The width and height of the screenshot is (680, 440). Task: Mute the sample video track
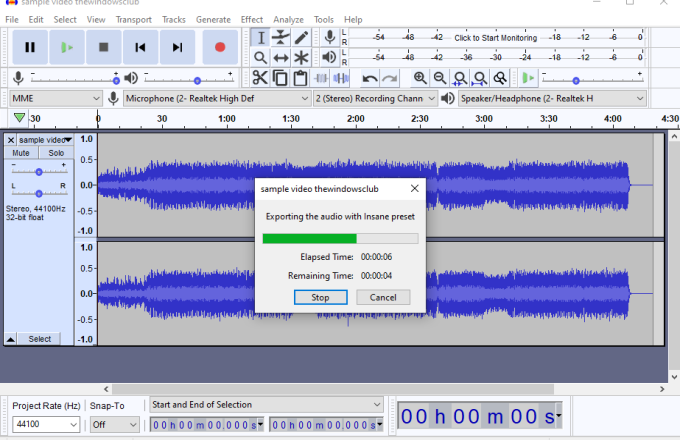[x=21, y=153]
